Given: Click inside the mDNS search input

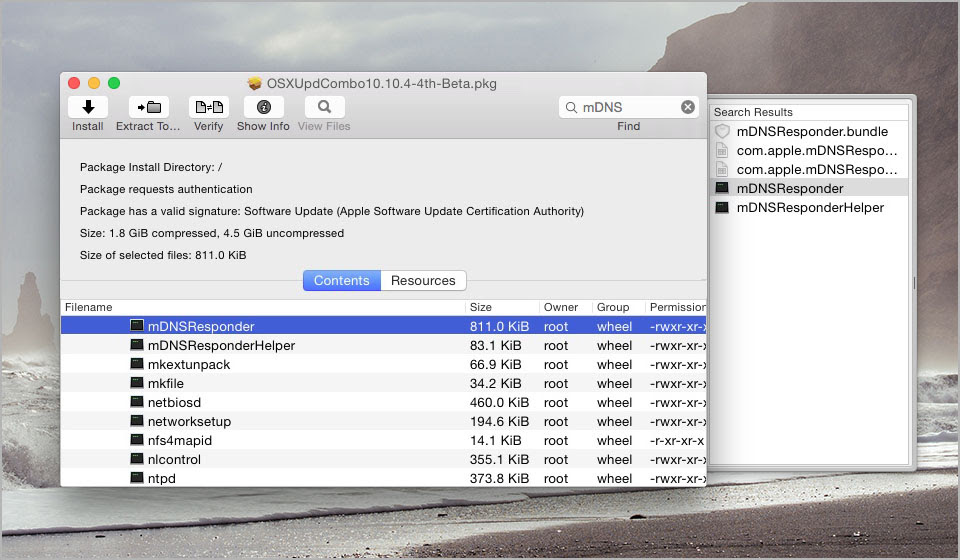Looking at the screenshot, I should (629, 107).
